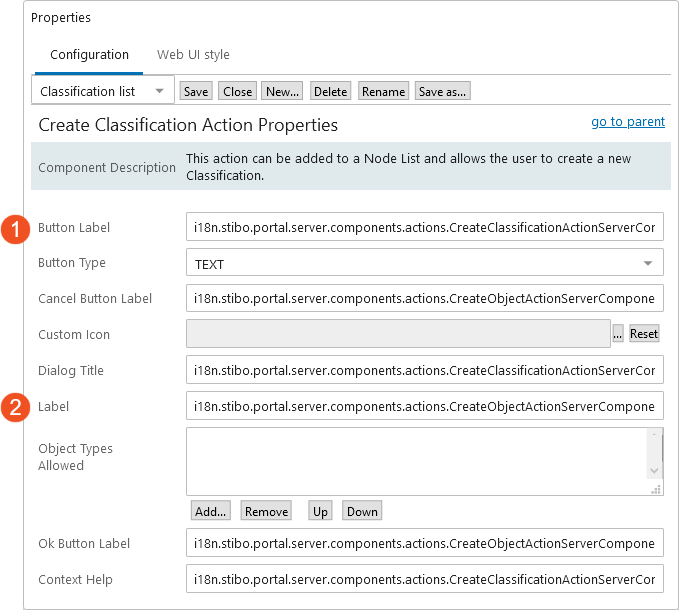The height and width of the screenshot is (610, 679).
Task: Click the Save as... button
Action: pyautogui.click(x=443, y=91)
